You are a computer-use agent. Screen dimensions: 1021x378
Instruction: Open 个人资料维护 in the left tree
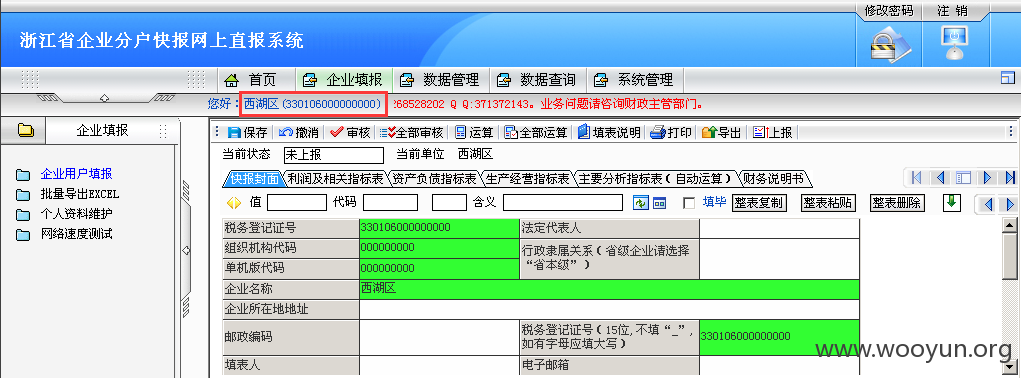point(76,213)
